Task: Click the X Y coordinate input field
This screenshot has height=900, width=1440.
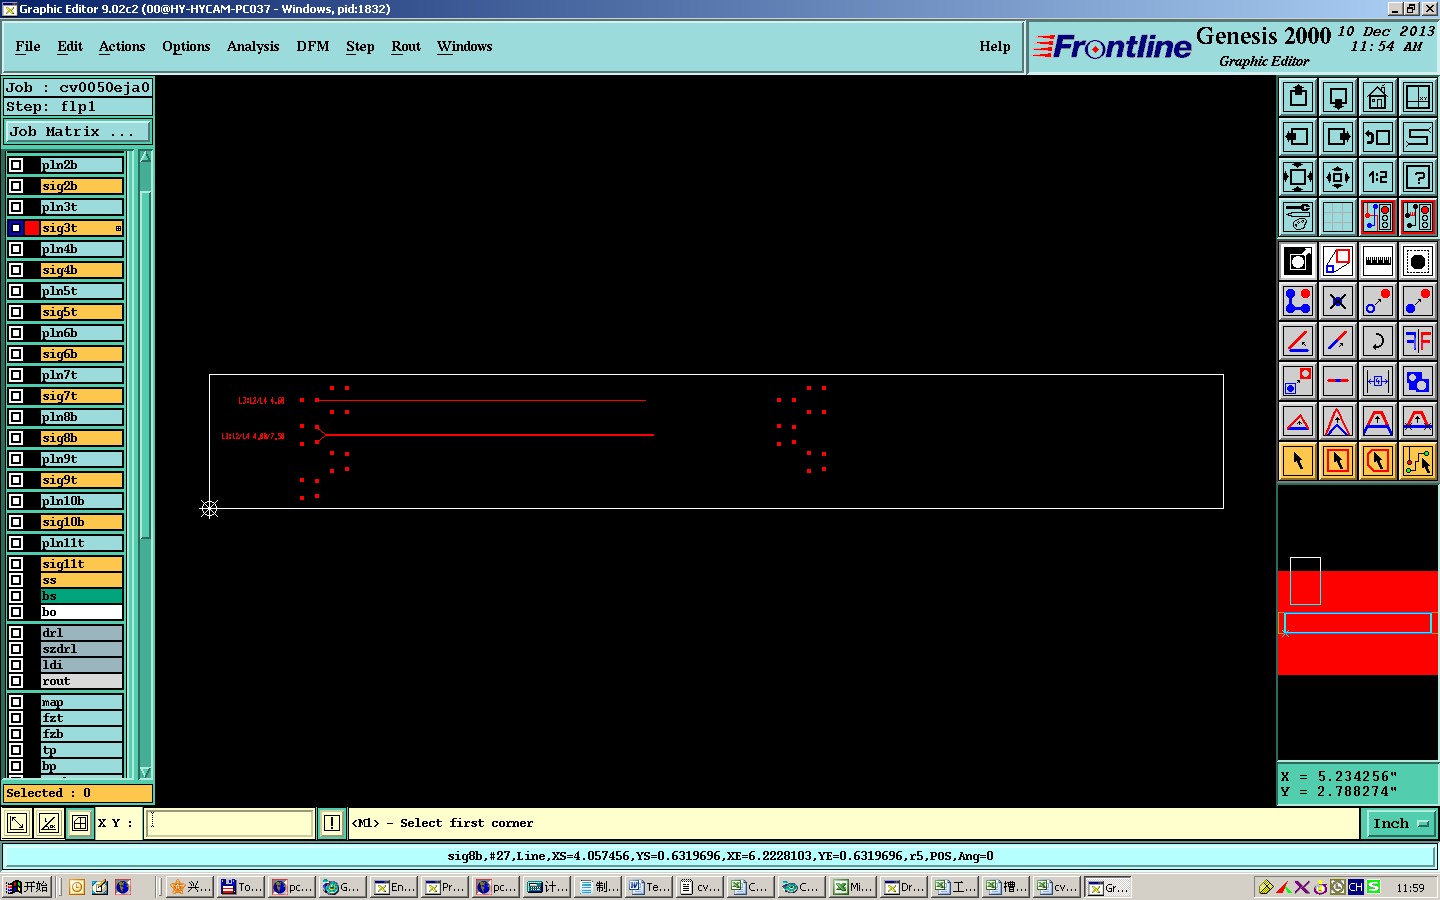Action: [230, 823]
